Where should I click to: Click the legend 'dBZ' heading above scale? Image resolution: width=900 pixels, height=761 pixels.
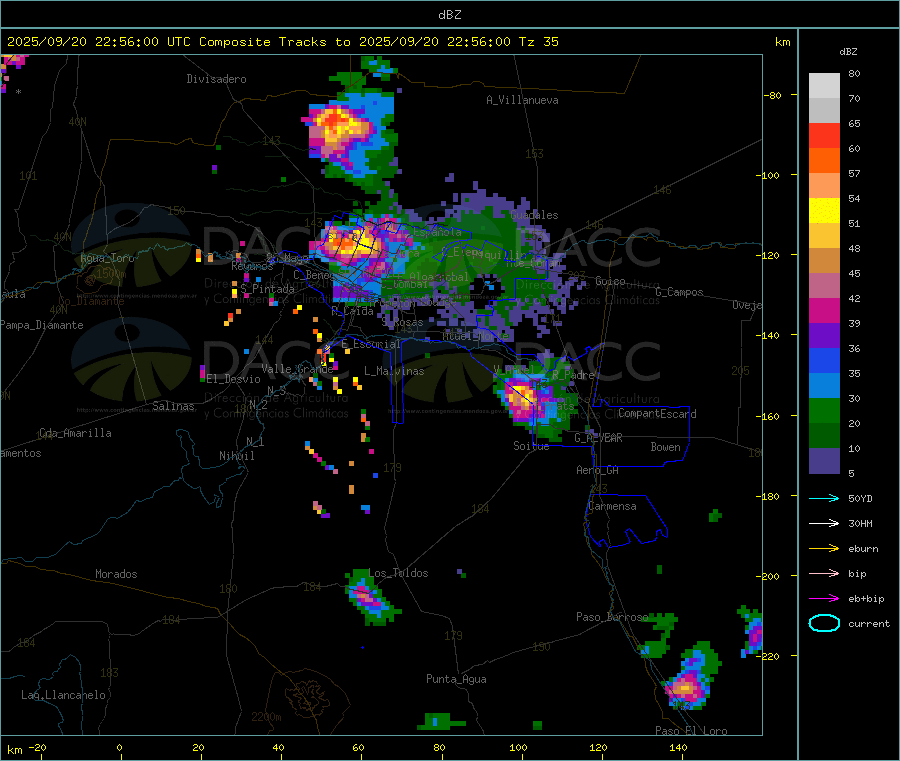click(x=848, y=52)
